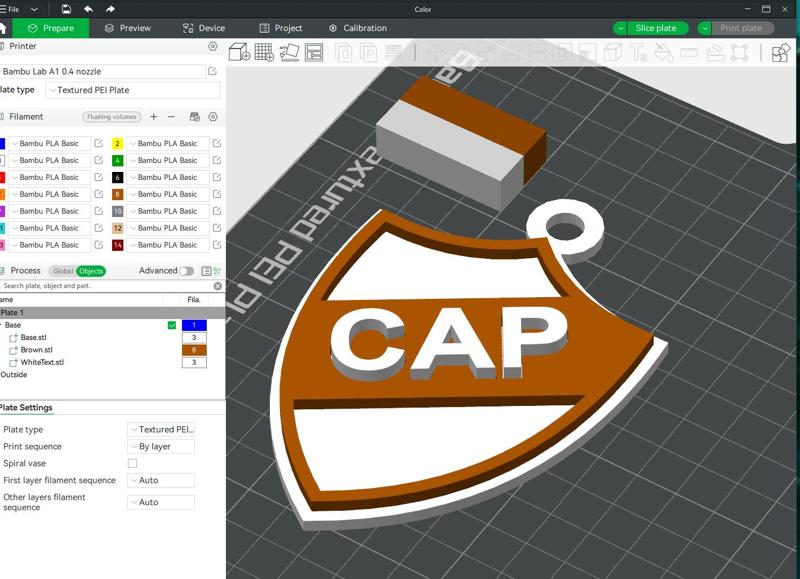
Task: Select the Text shape tool icon
Action: pyautogui.click(x=639, y=52)
